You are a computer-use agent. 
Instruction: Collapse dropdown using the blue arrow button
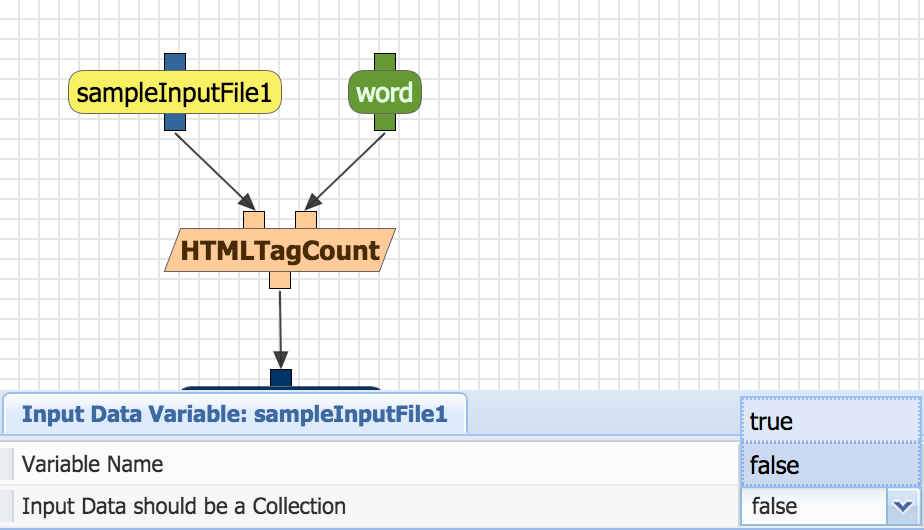(x=903, y=507)
